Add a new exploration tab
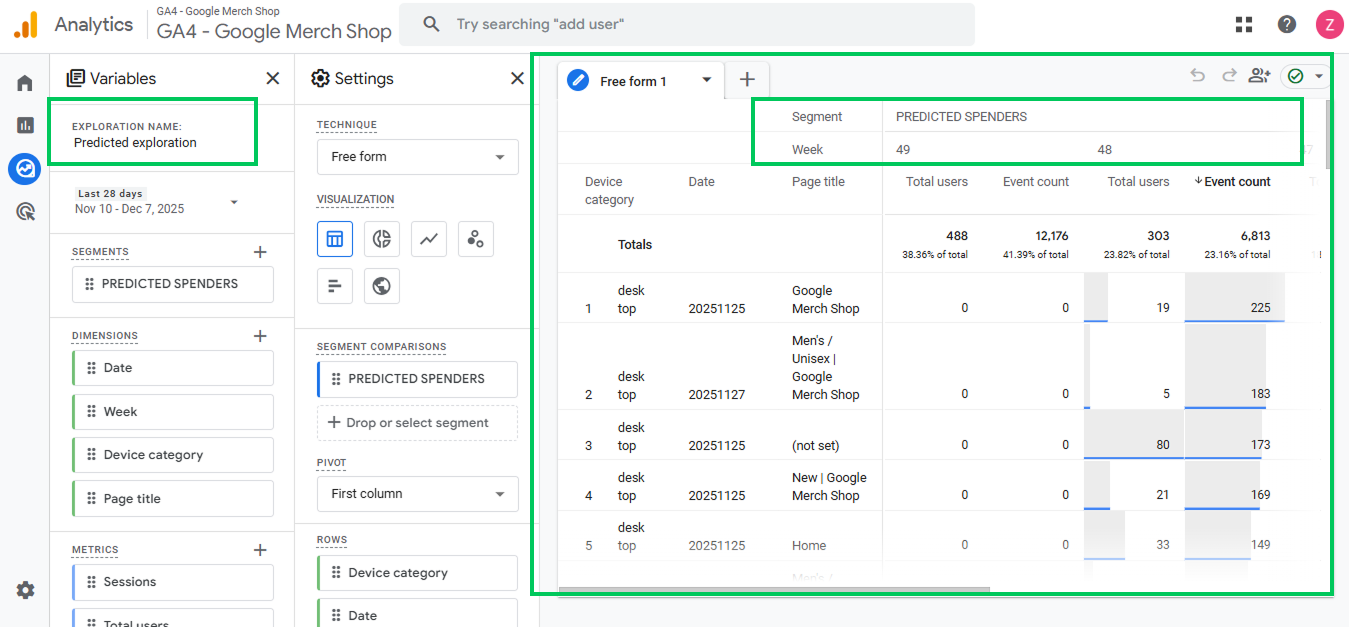The height and width of the screenshot is (627, 1349). click(747, 80)
